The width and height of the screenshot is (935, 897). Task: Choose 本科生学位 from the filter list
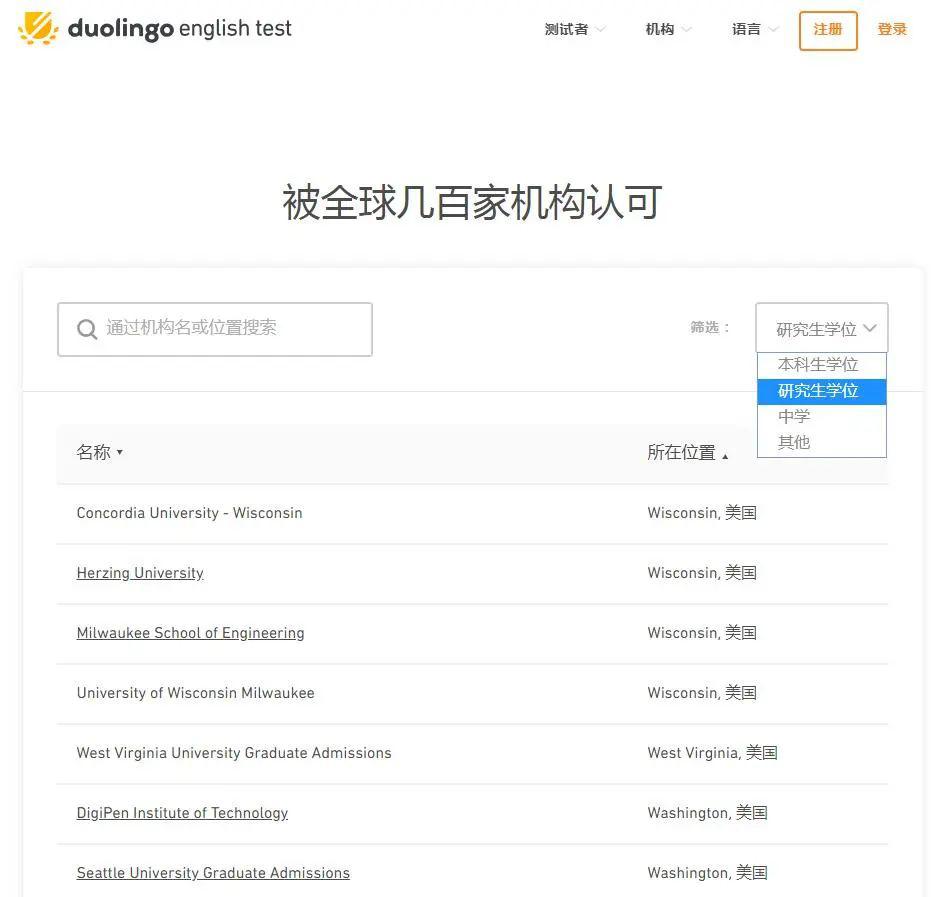click(822, 364)
